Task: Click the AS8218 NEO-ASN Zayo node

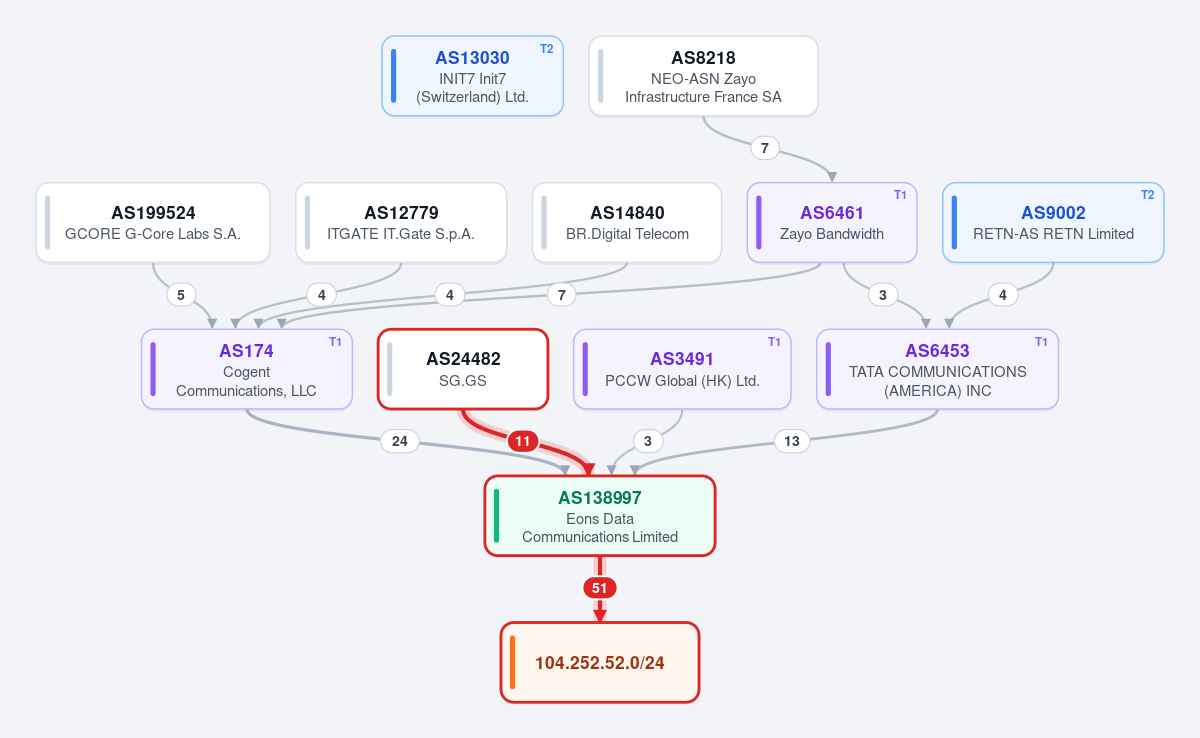Action: pyautogui.click(x=703, y=76)
